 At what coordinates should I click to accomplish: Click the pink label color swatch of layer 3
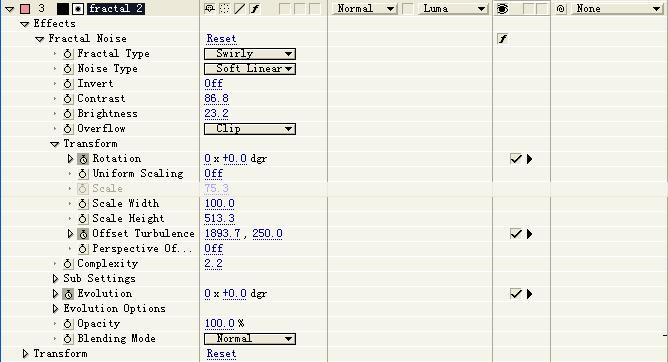click(25, 9)
